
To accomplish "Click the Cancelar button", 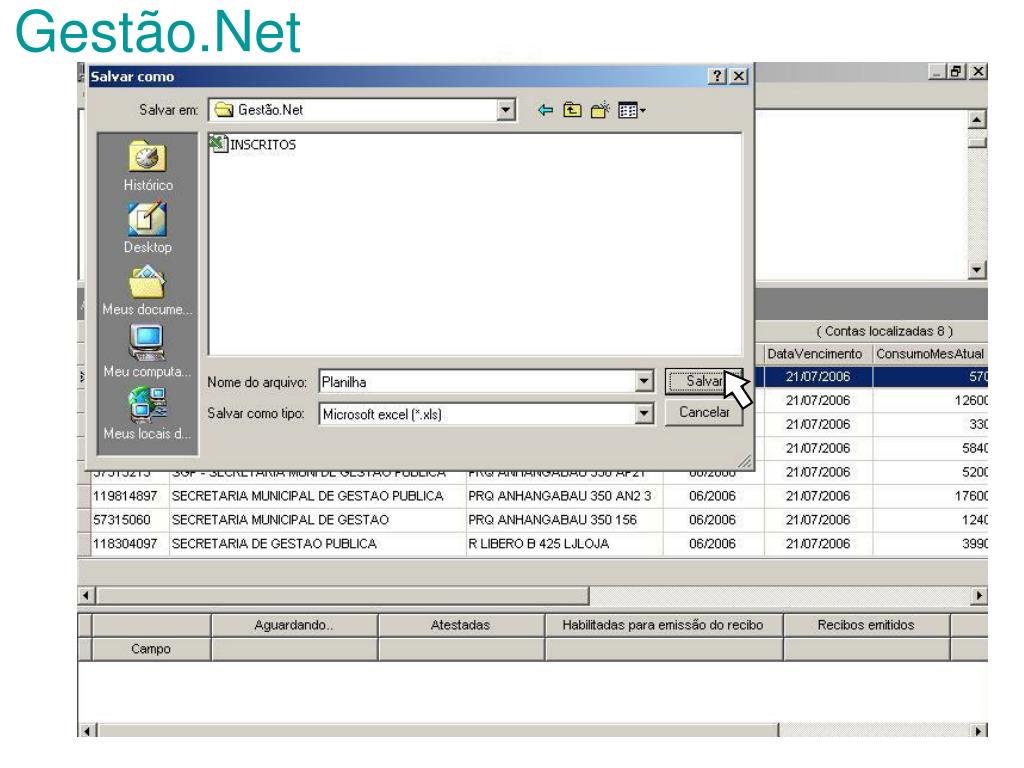I will click(x=704, y=413).
